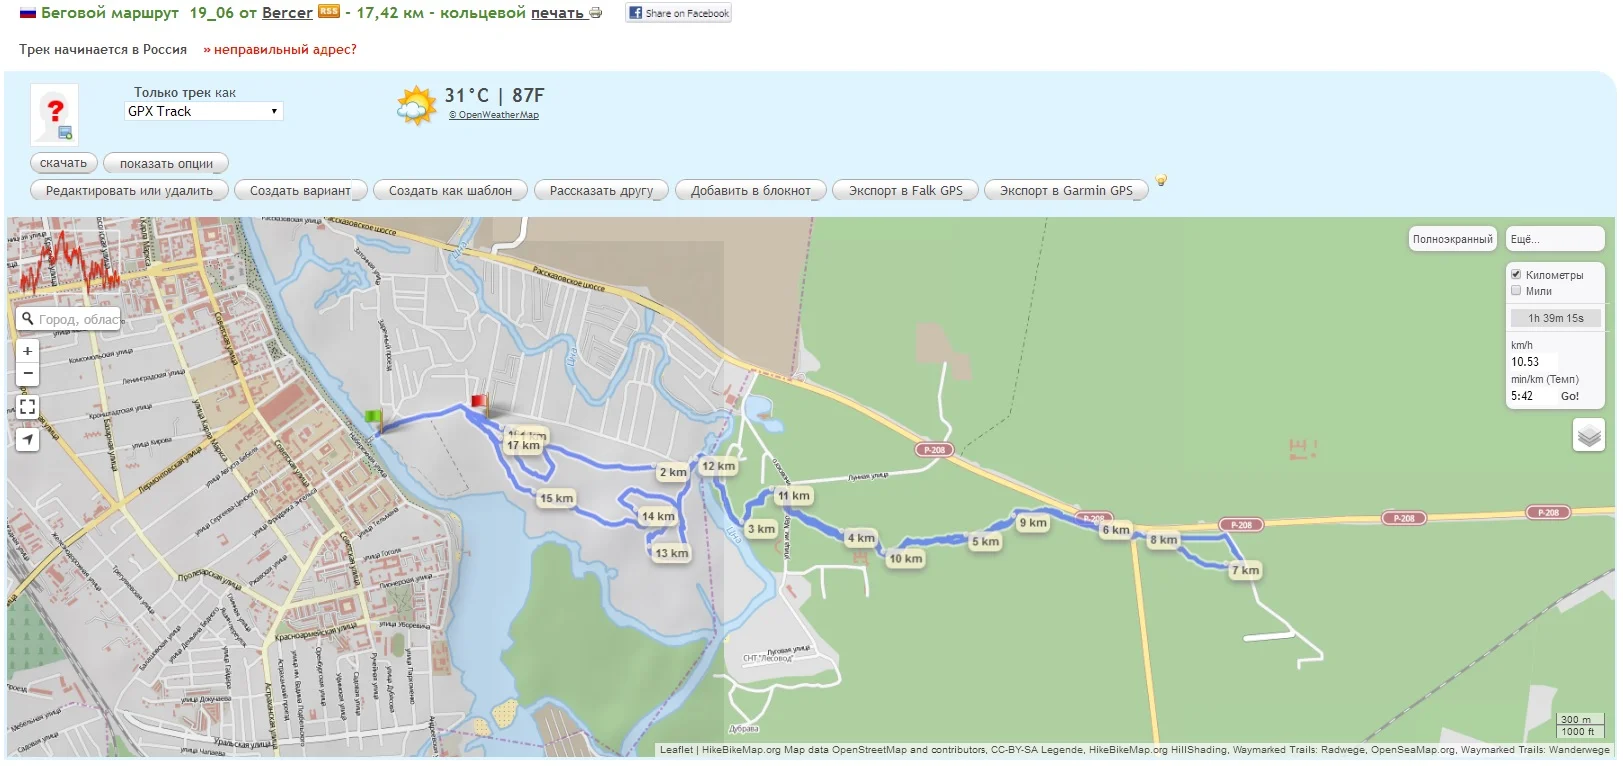Toggle map fullscreen view icon

pos(28,407)
